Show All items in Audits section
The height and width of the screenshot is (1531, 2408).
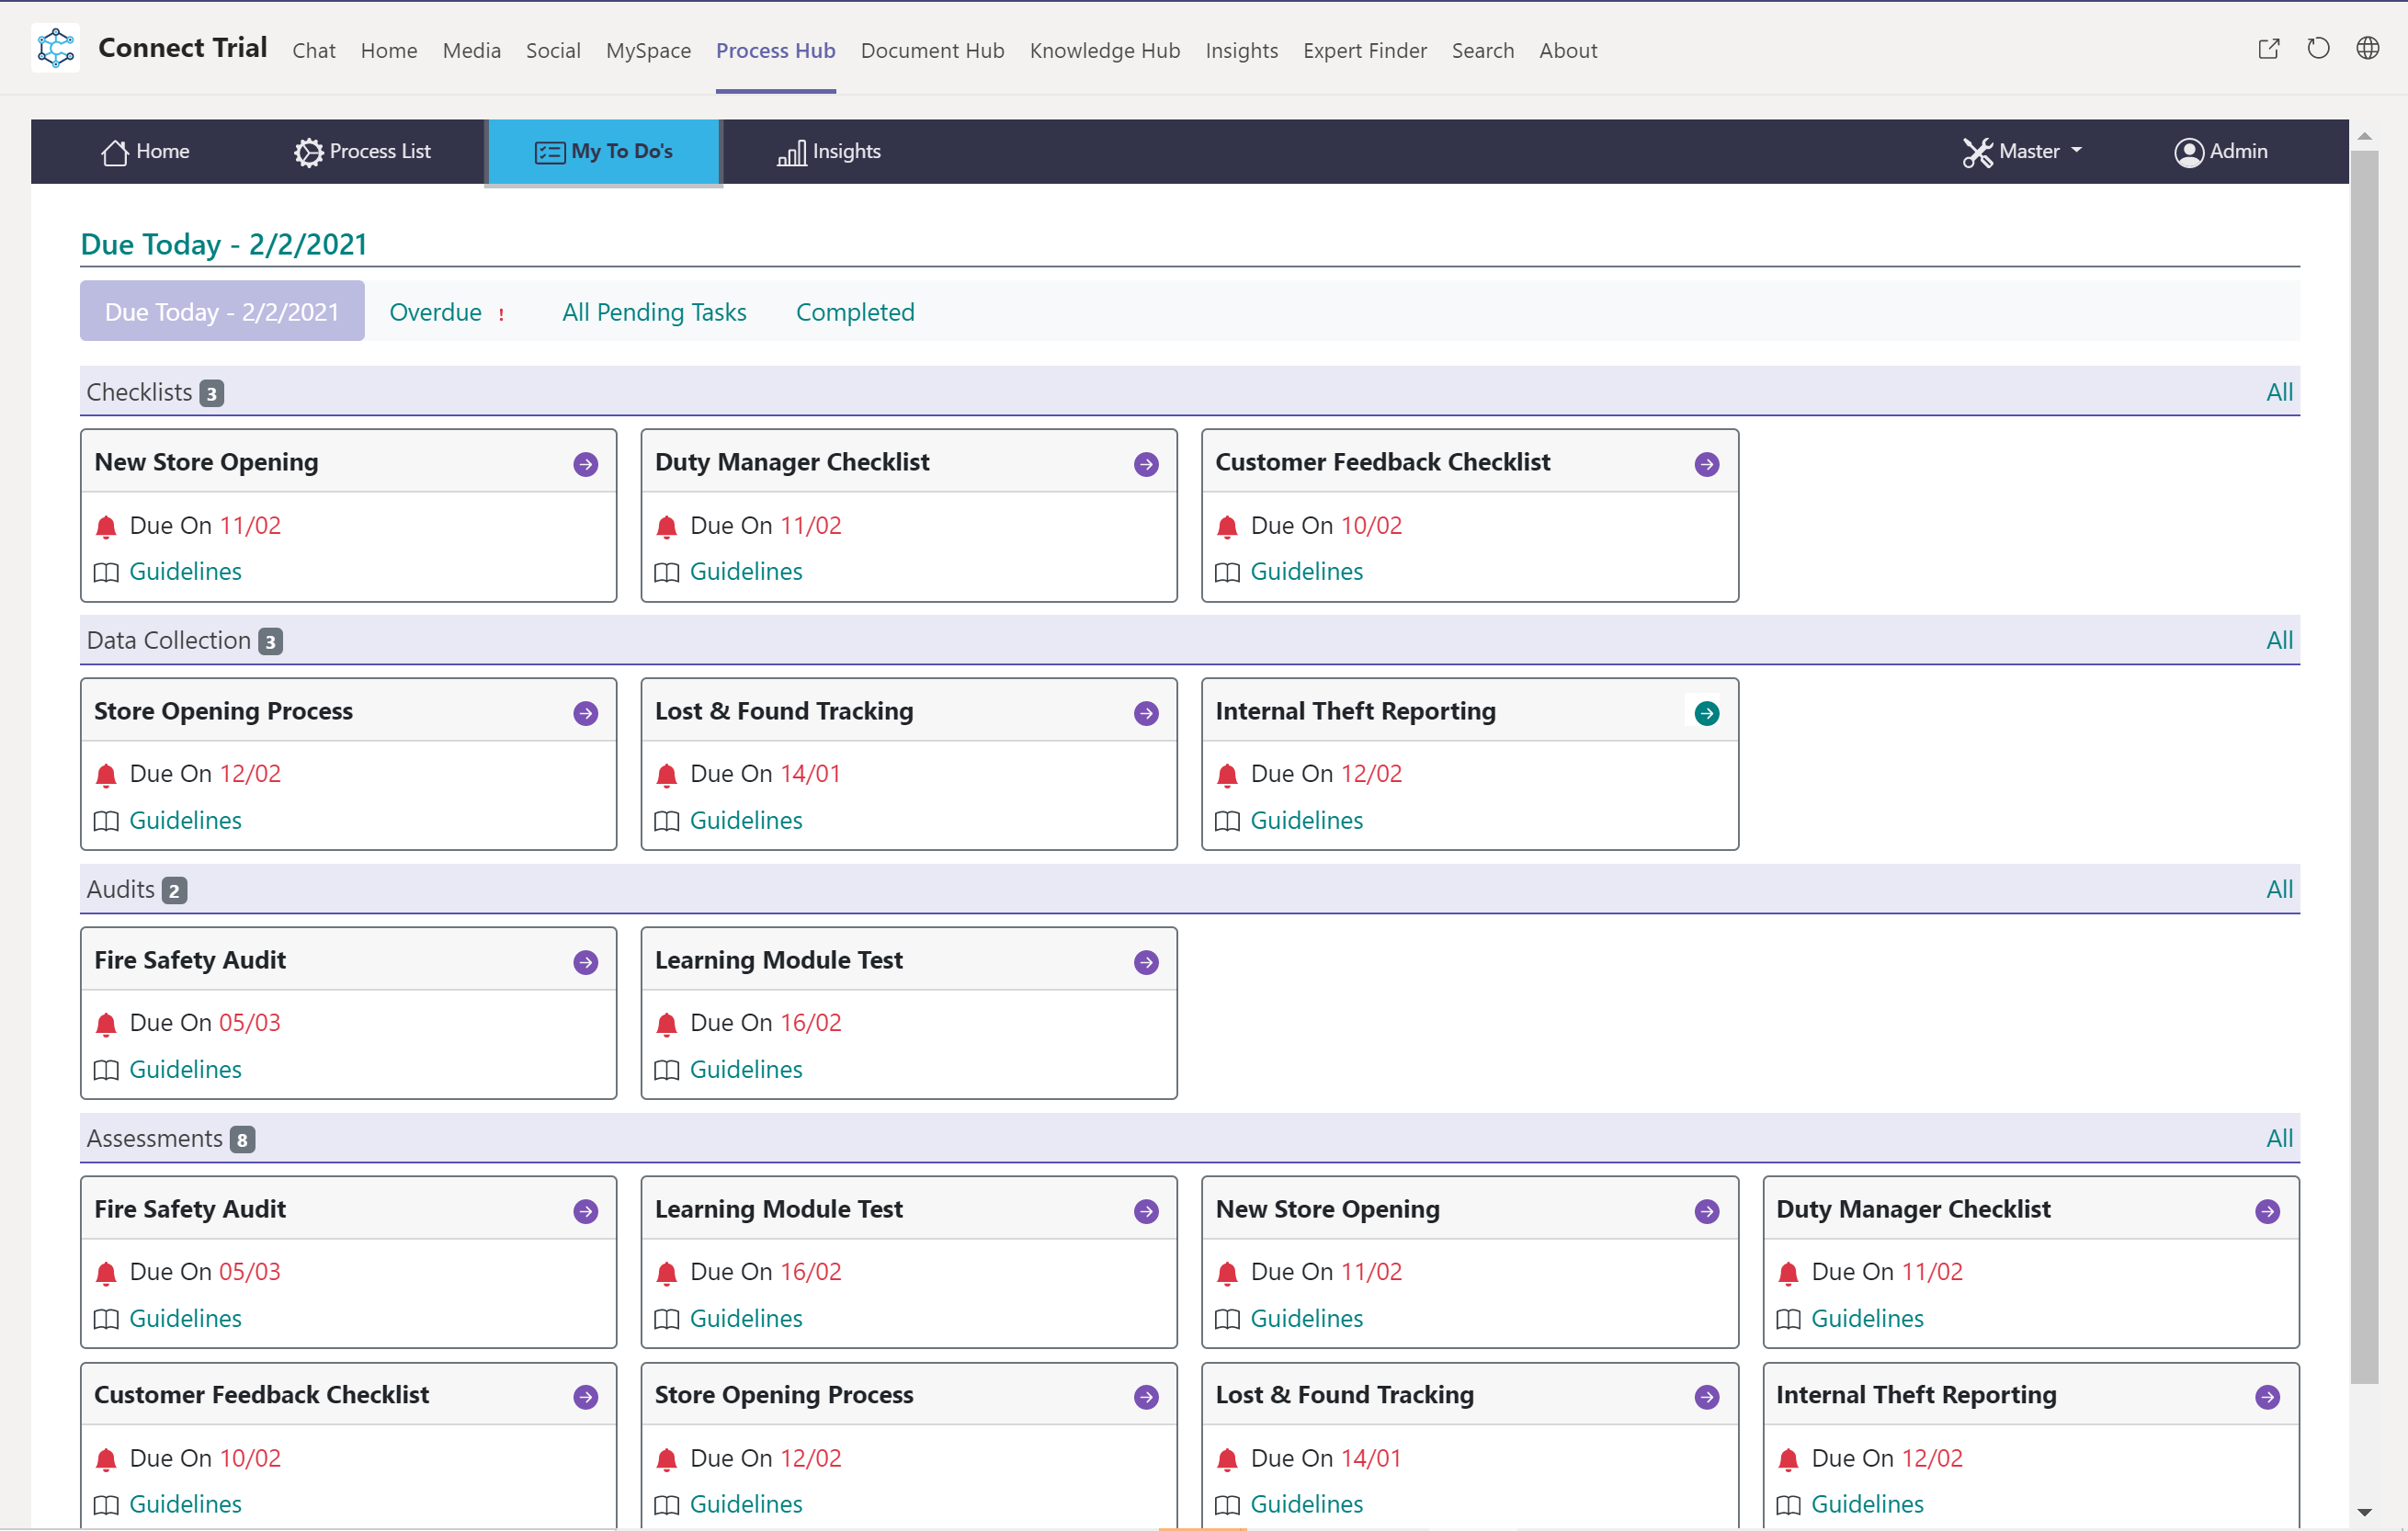point(2278,889)
